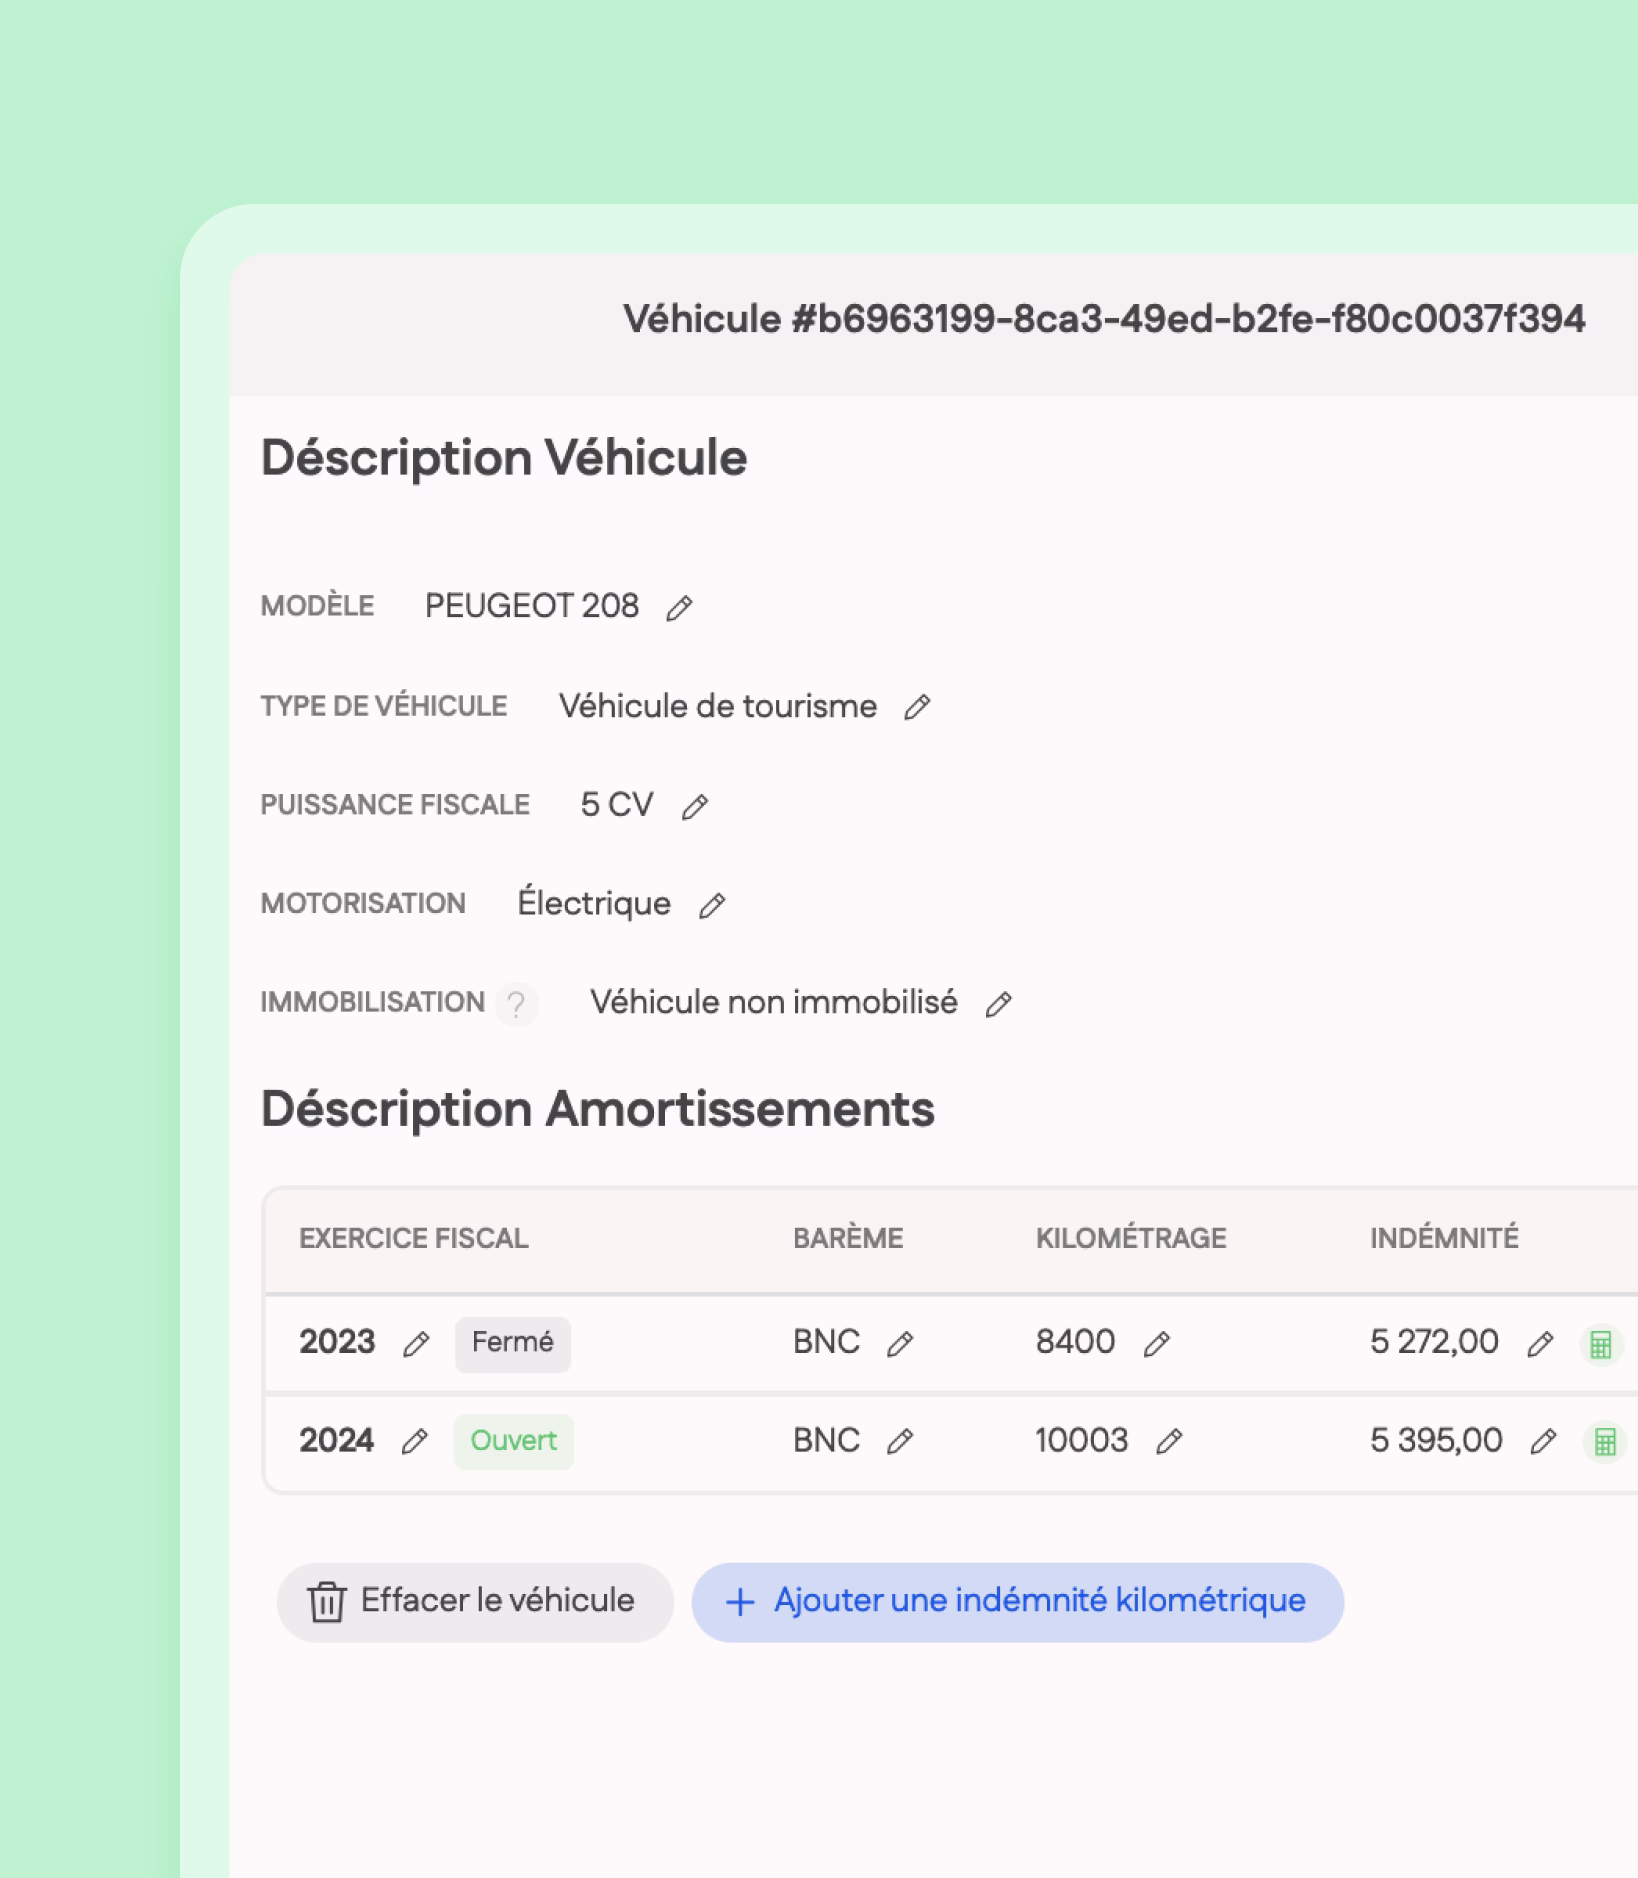Click the Véhicule de tourisme value

coord(718,706)
